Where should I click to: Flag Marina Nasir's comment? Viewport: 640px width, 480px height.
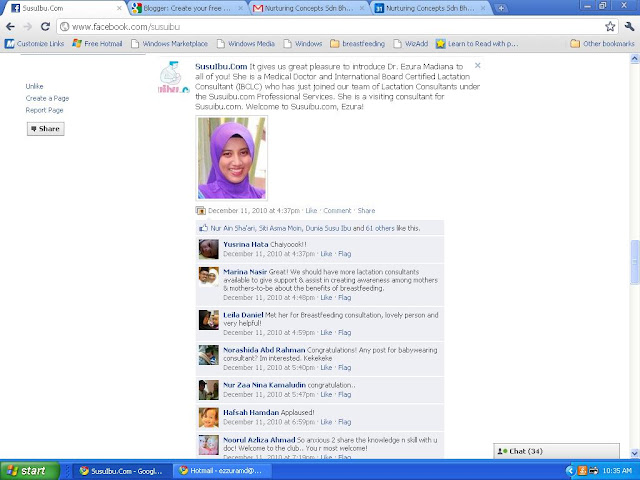click(344, 298)
